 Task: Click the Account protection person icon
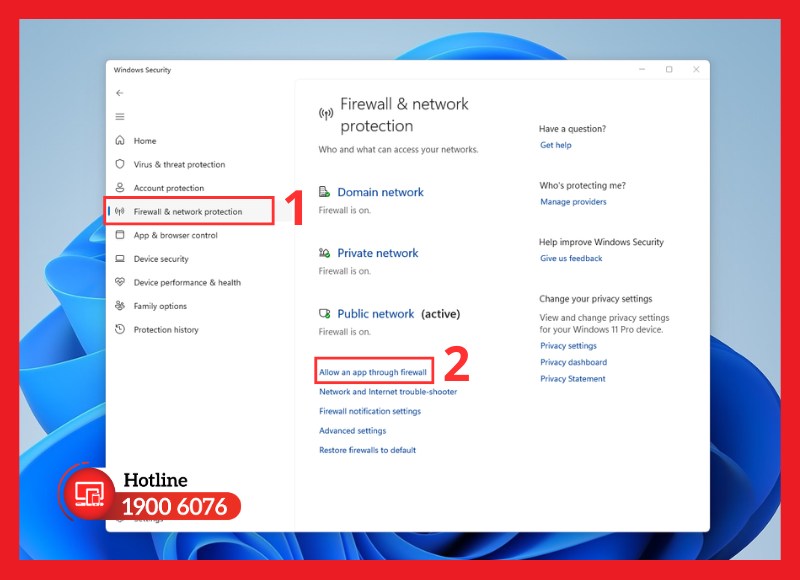[120, 187]
